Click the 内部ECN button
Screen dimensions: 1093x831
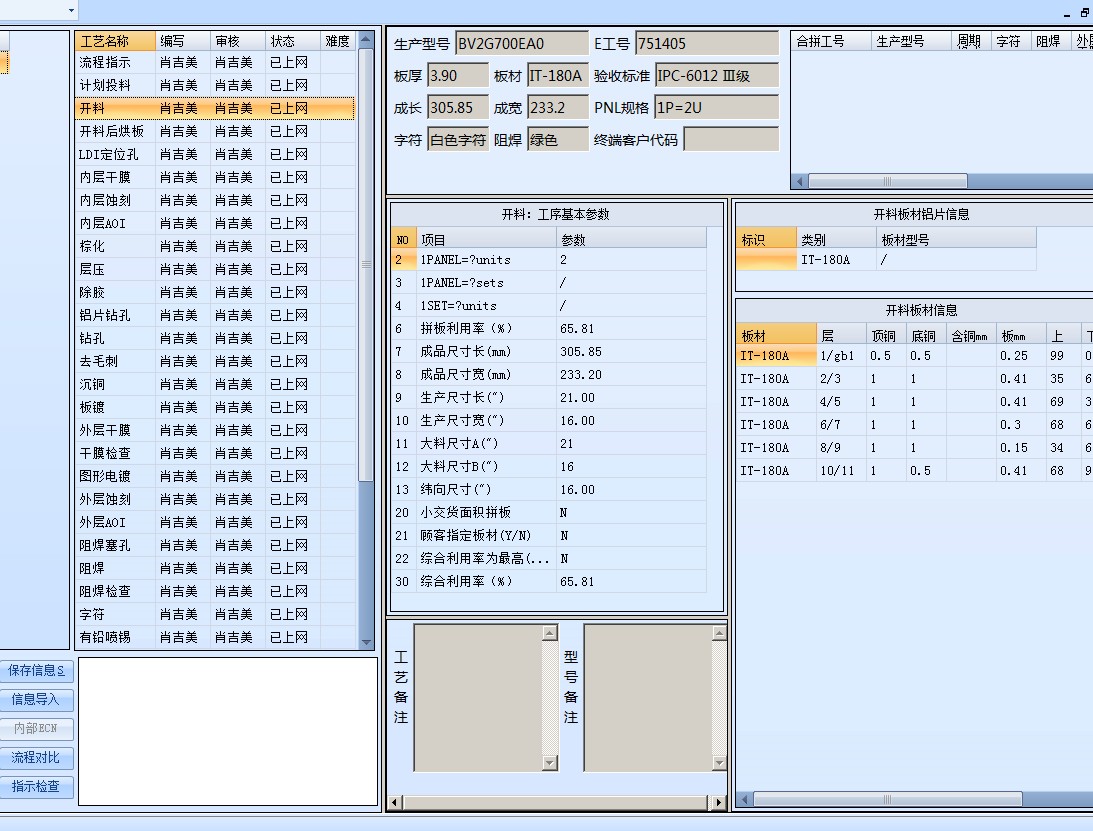pos(36,729)
